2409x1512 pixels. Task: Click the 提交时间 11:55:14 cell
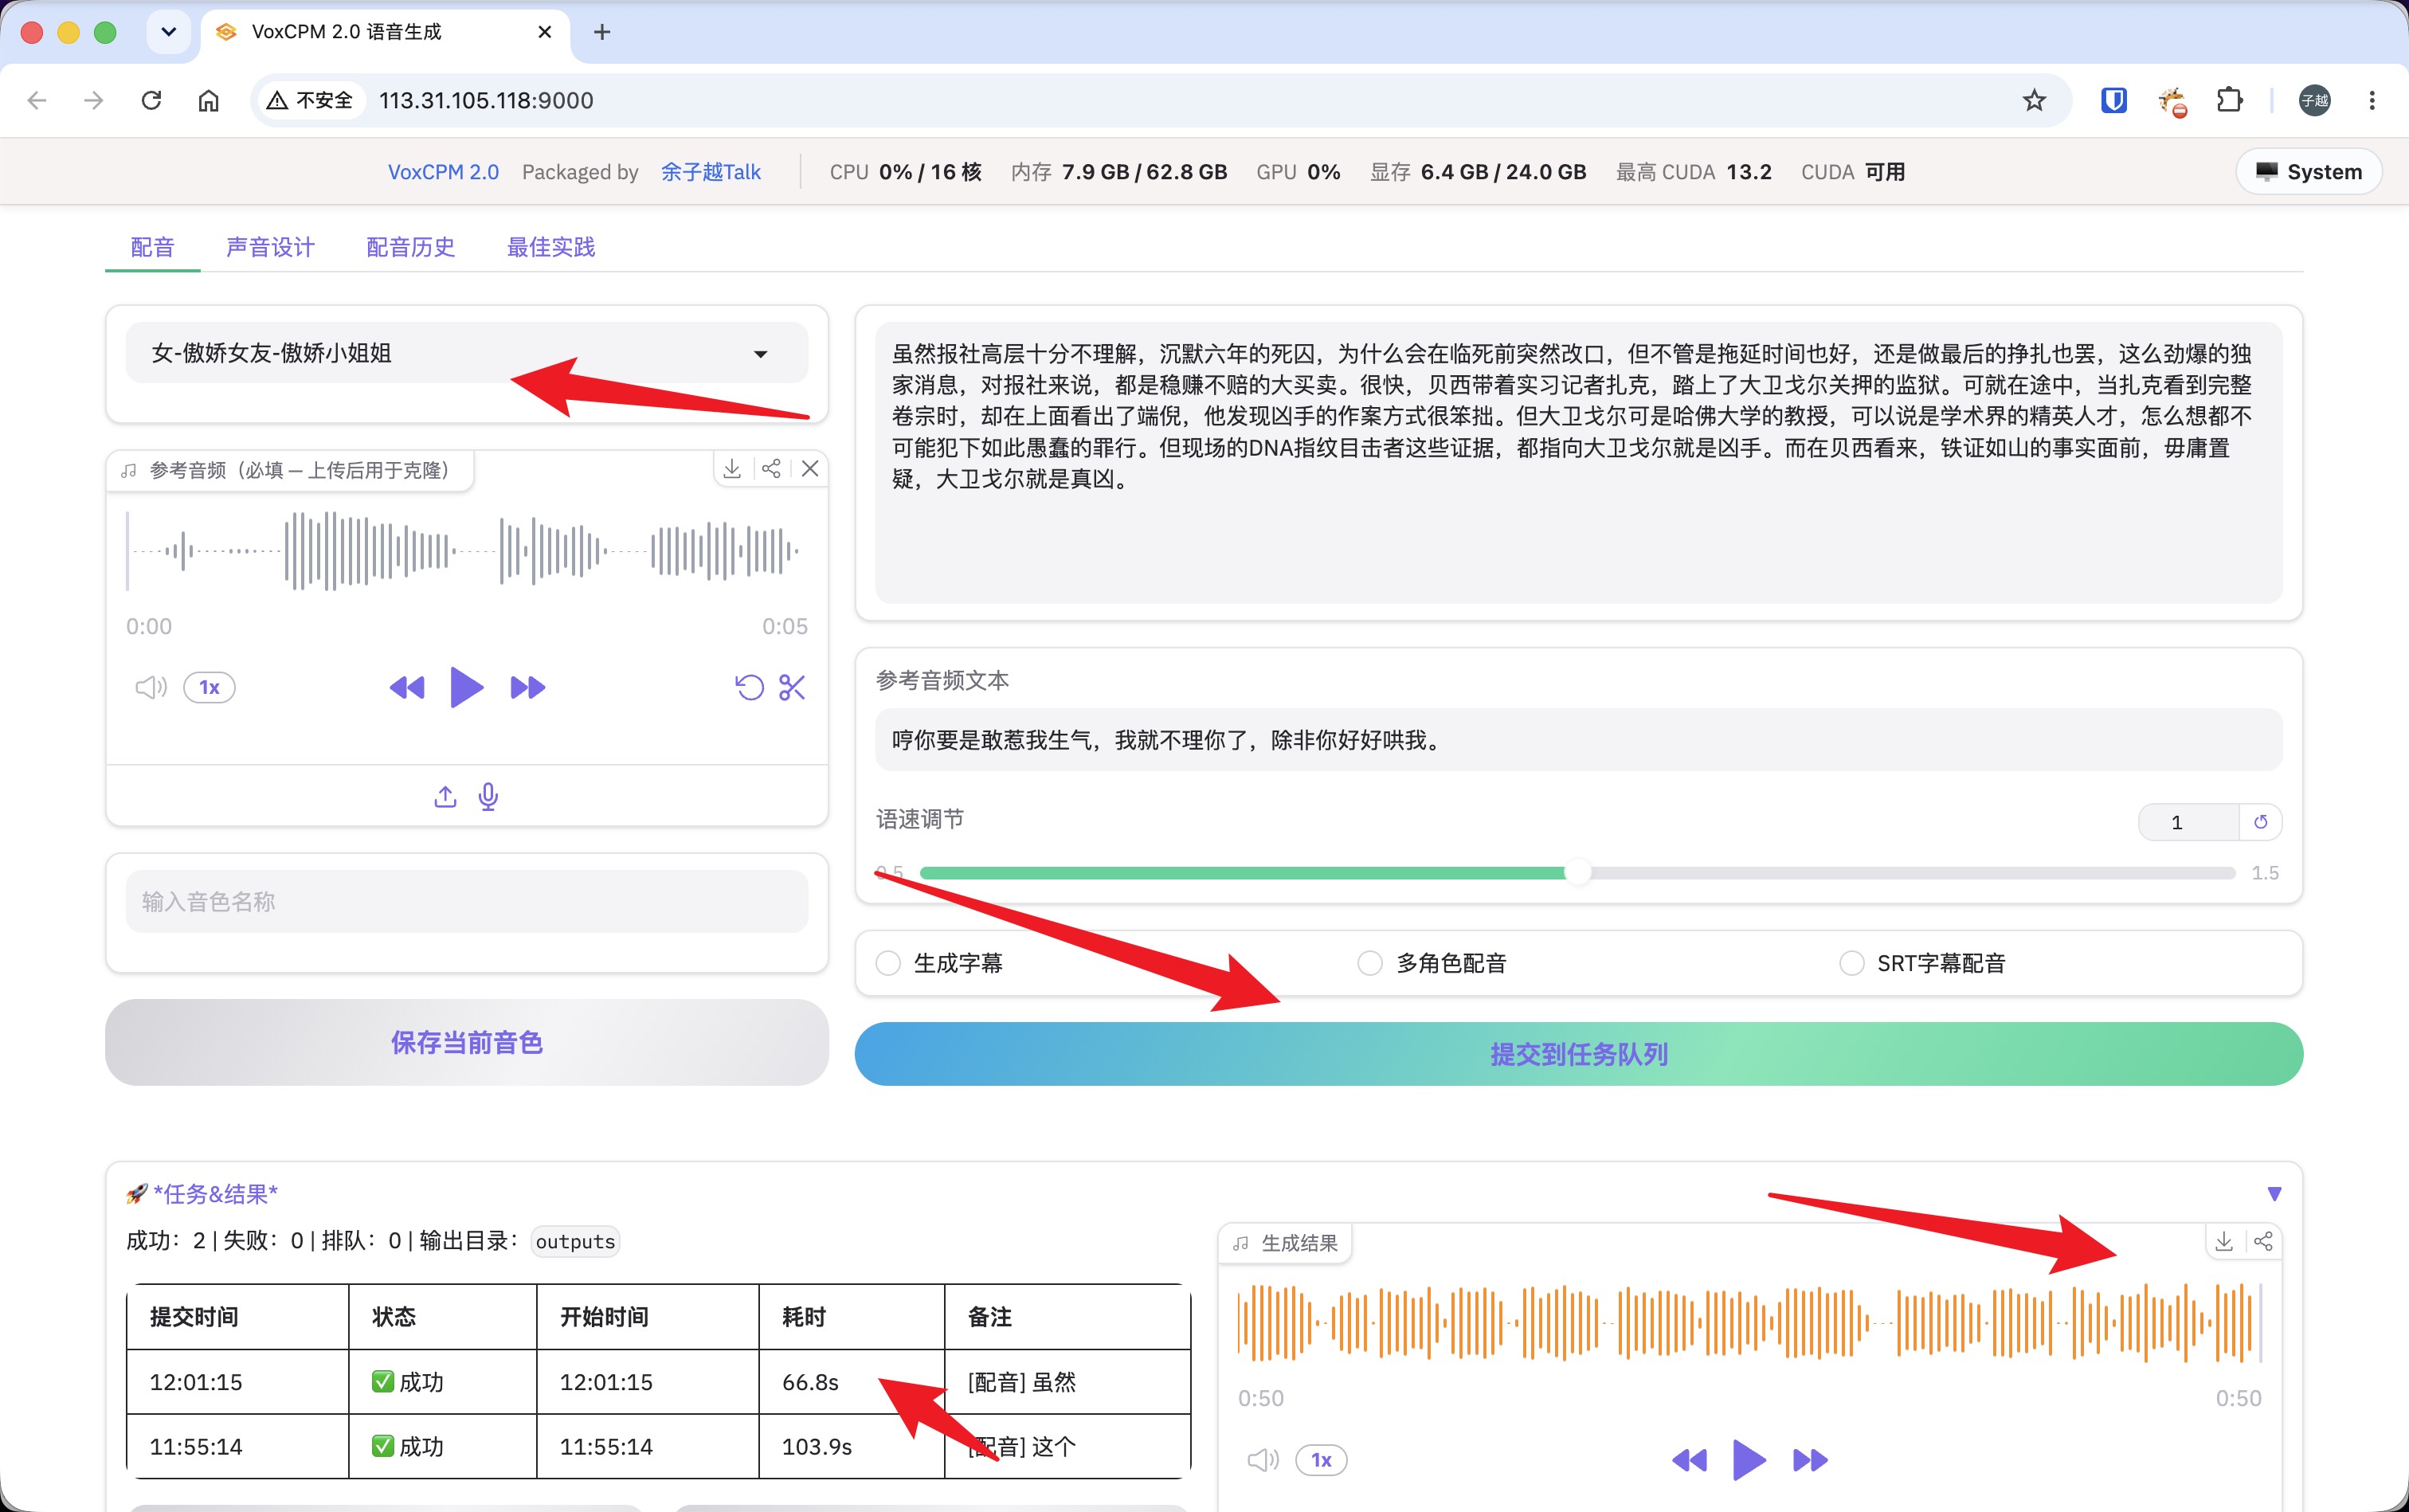[237, 1447]
